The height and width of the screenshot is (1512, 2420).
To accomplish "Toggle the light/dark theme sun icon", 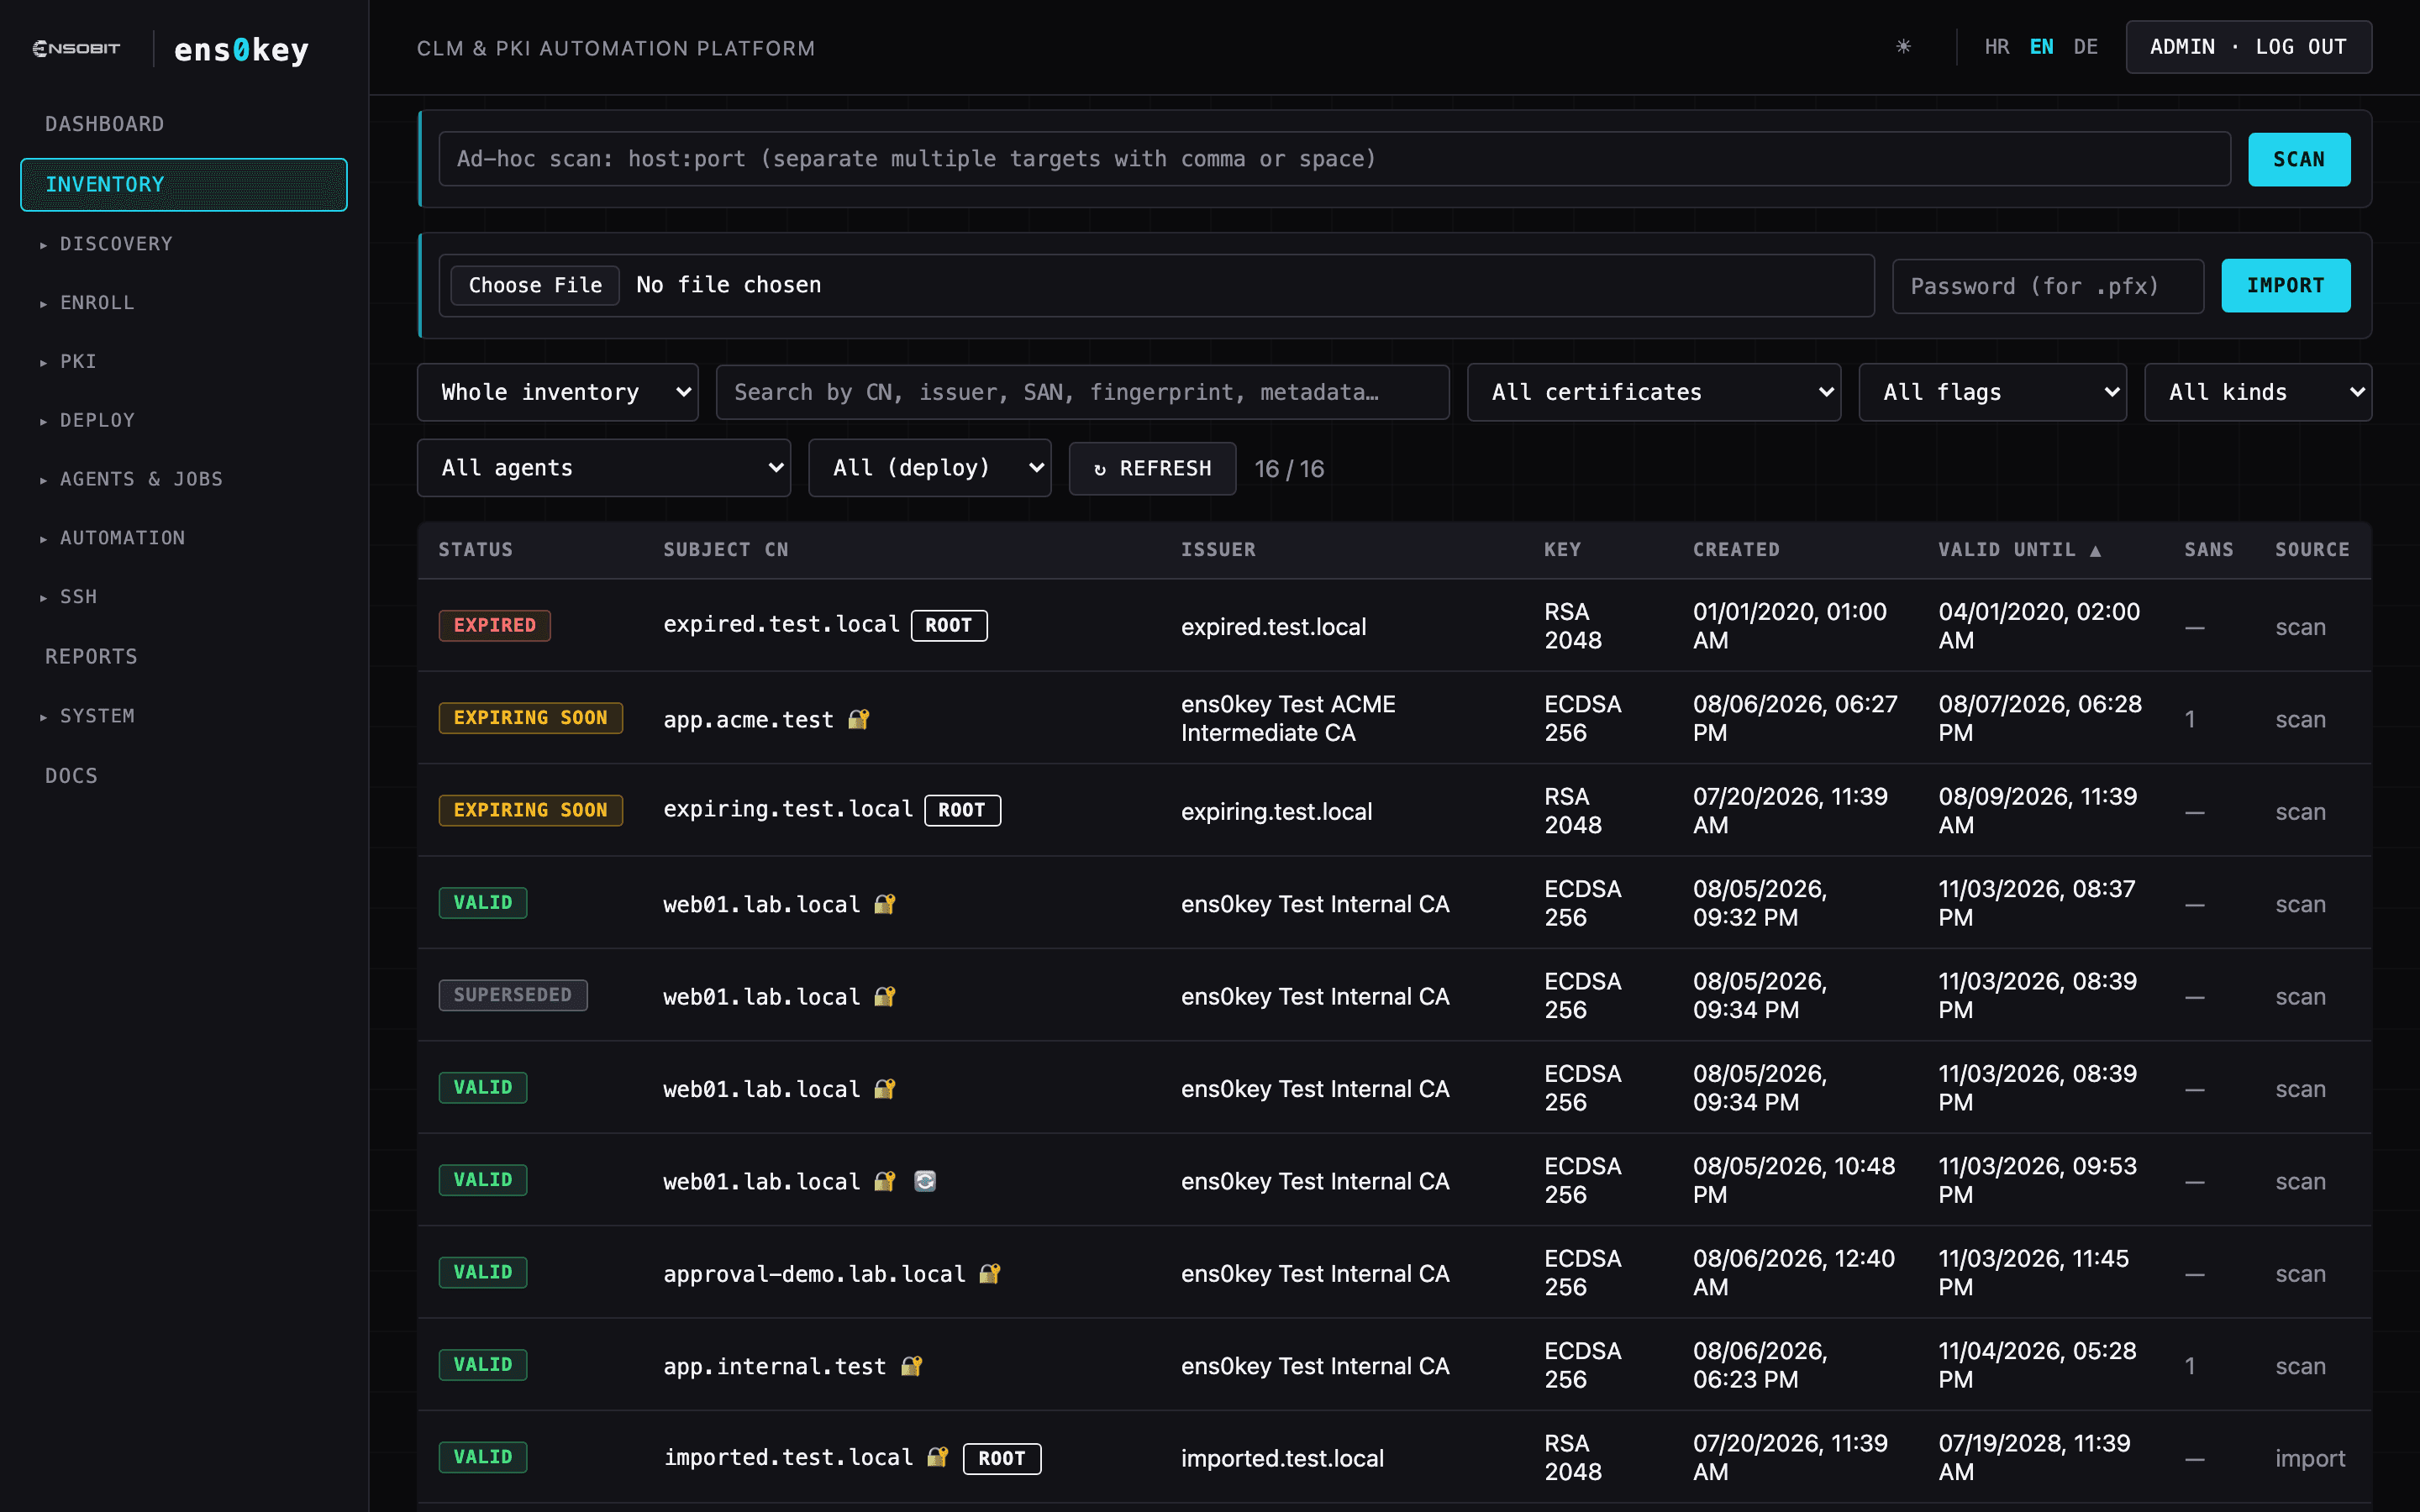I will (x=1903, y=47).
